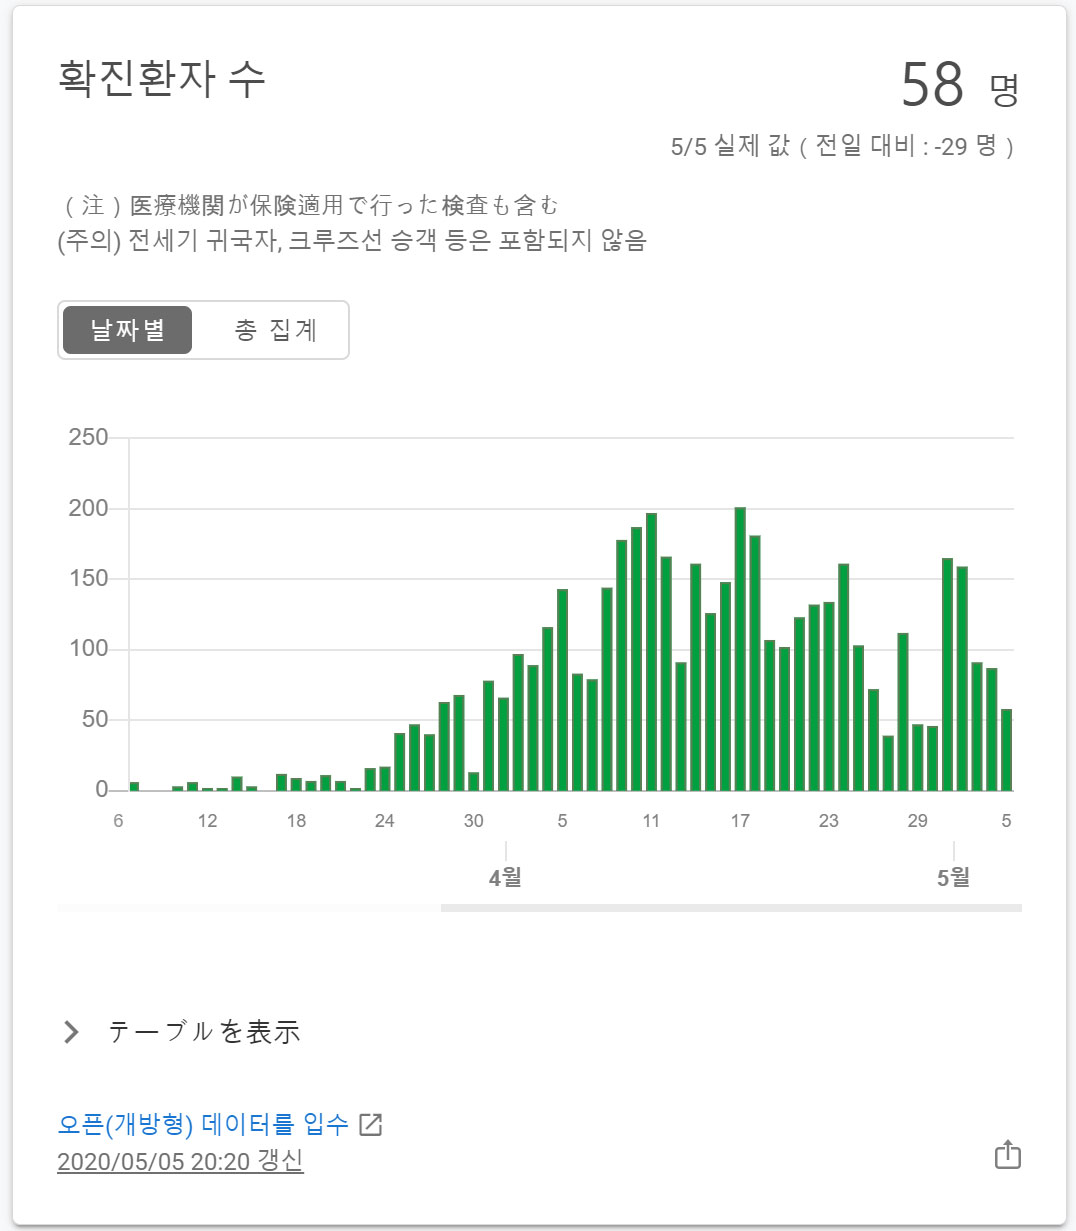Click the x-axis date label 12
Viewport: 1076px width, 1231px height.
pos(207,821)
